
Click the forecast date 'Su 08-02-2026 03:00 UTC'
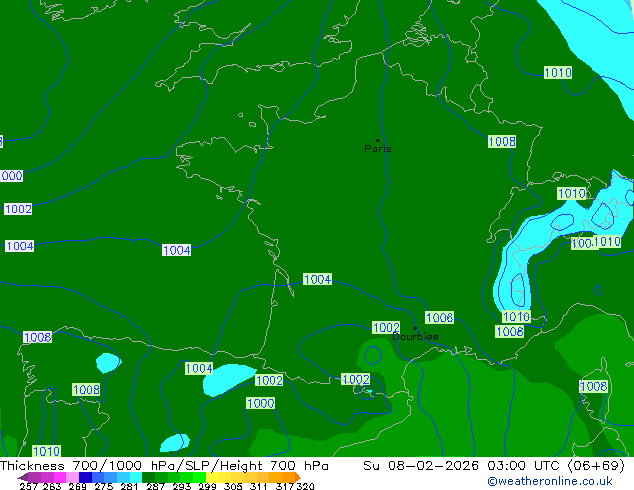[463, 466]
